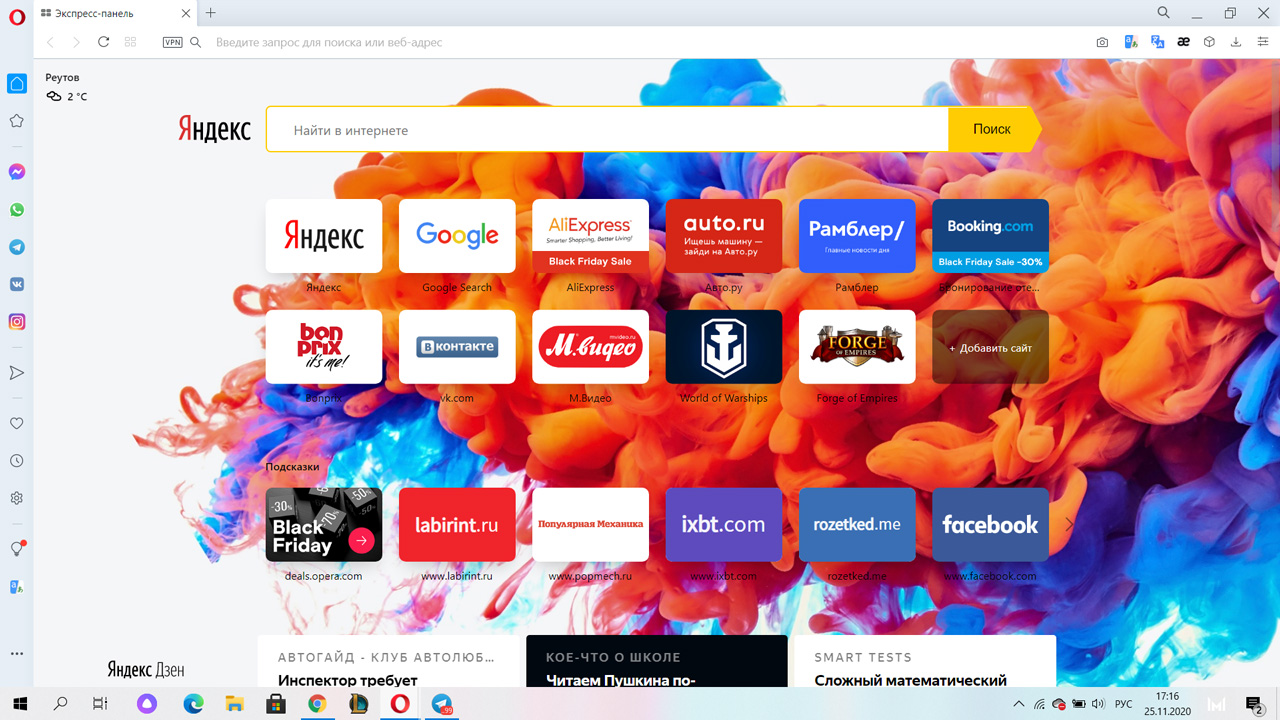Image resolution: width=1280 pixels, height=720 pixels.
Task: Open Telegram in the sidebar panel
Action: click(x=17, y=247)
